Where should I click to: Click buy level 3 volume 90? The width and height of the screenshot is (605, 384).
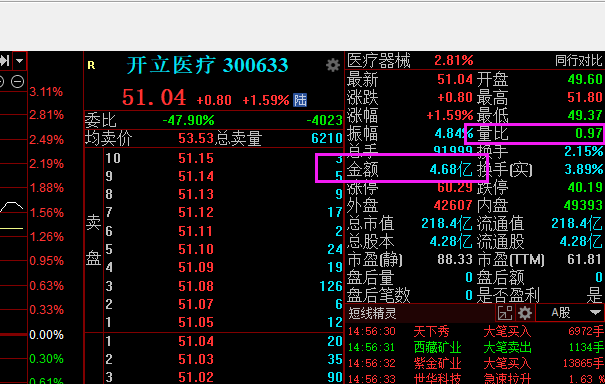tap(335, 377)
